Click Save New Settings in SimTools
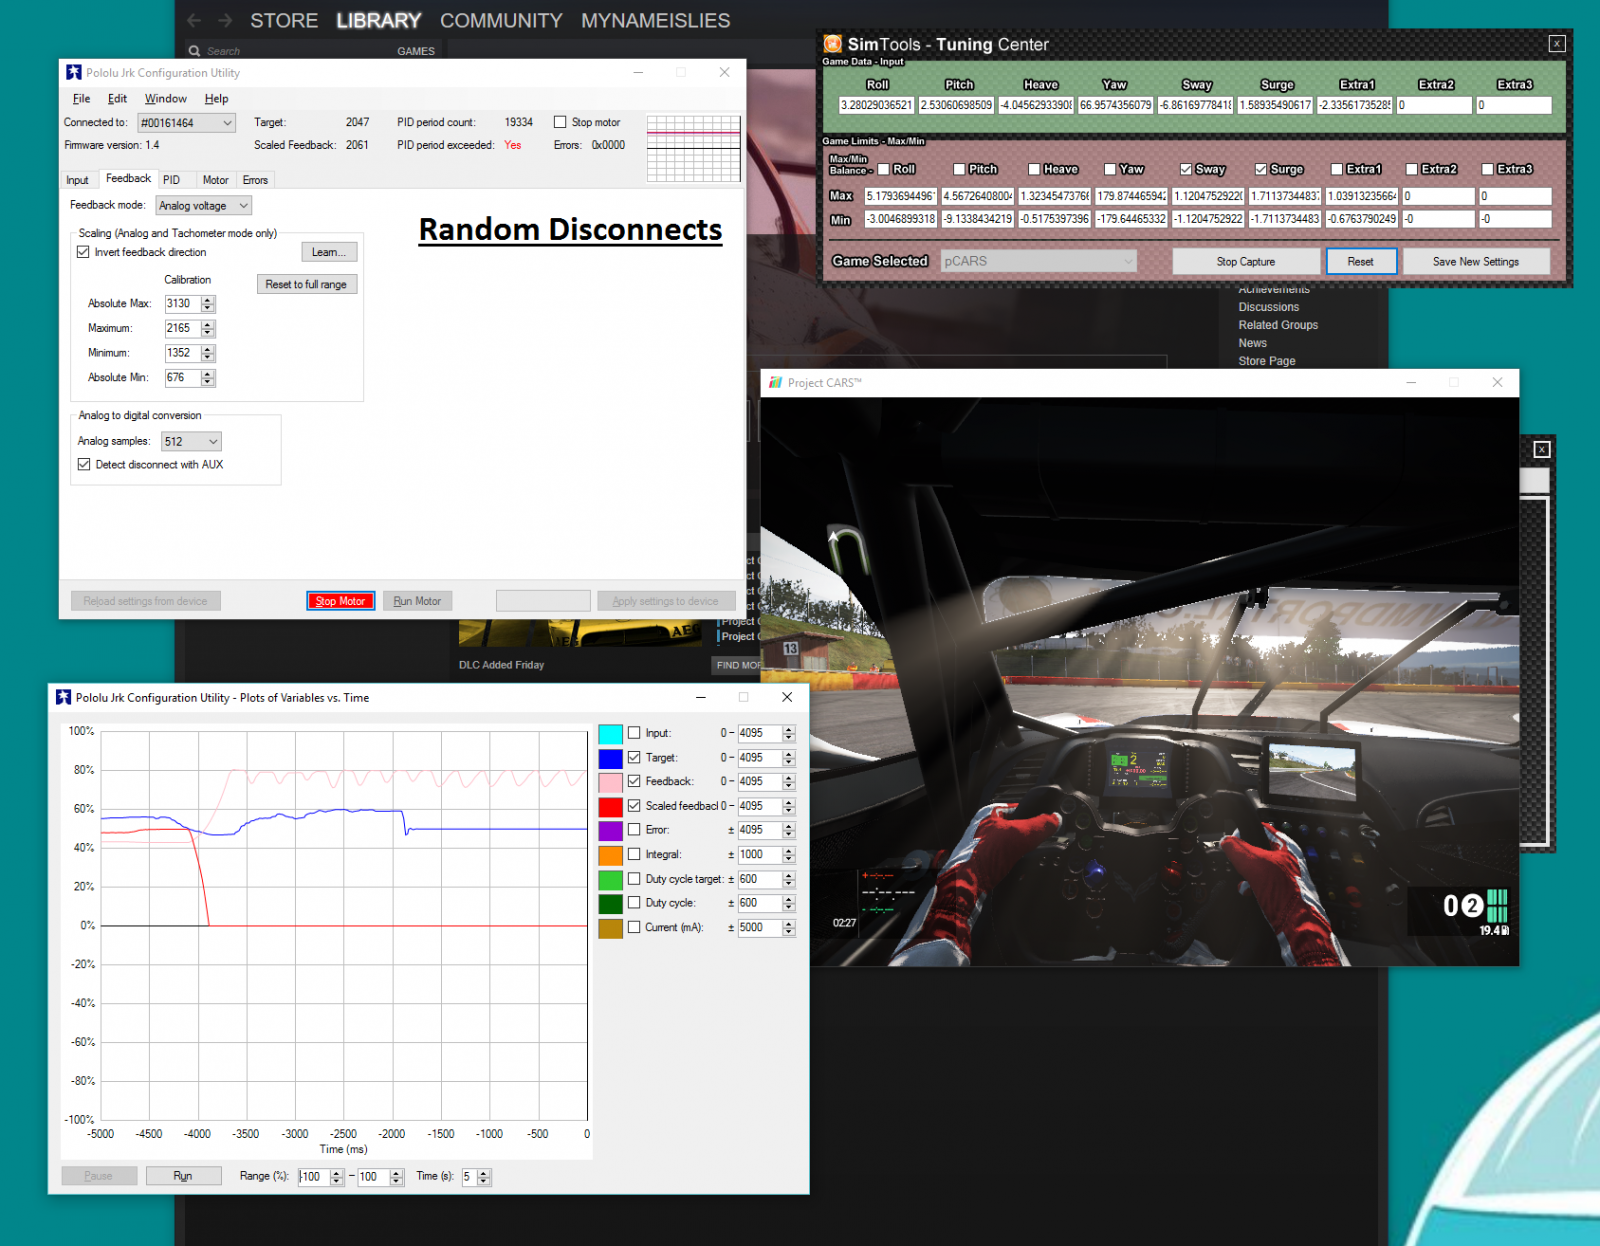This screenshot has height=1246, width=1600. [1476, 261]
